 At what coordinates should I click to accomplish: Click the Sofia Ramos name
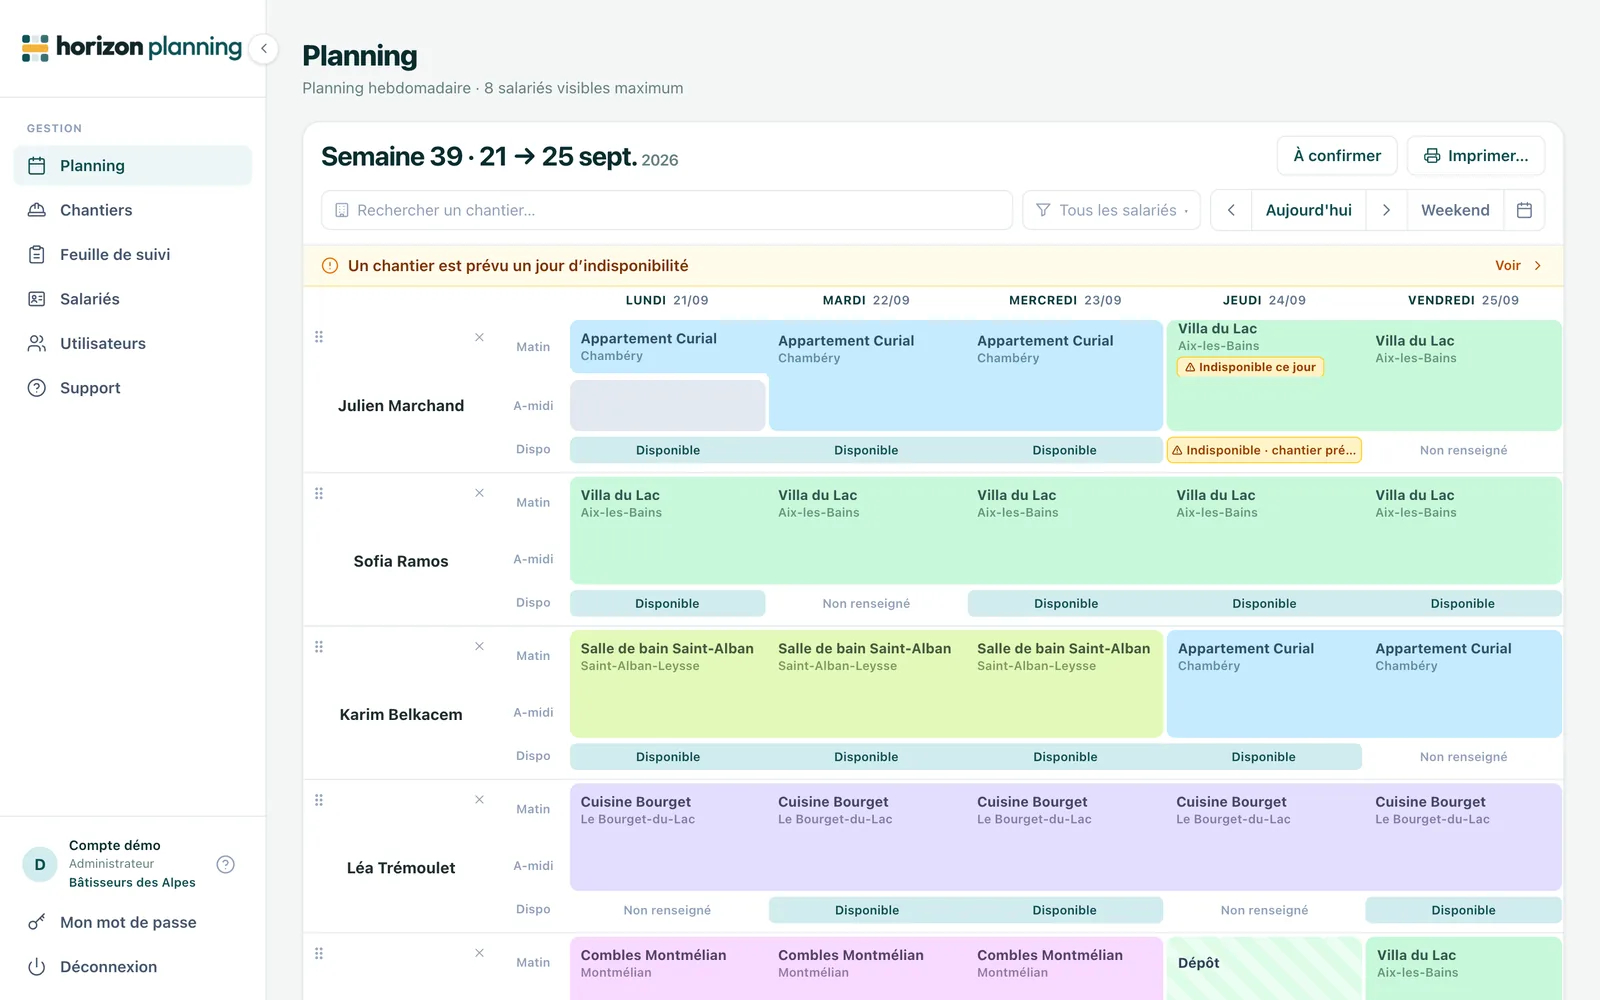point(401,561)
